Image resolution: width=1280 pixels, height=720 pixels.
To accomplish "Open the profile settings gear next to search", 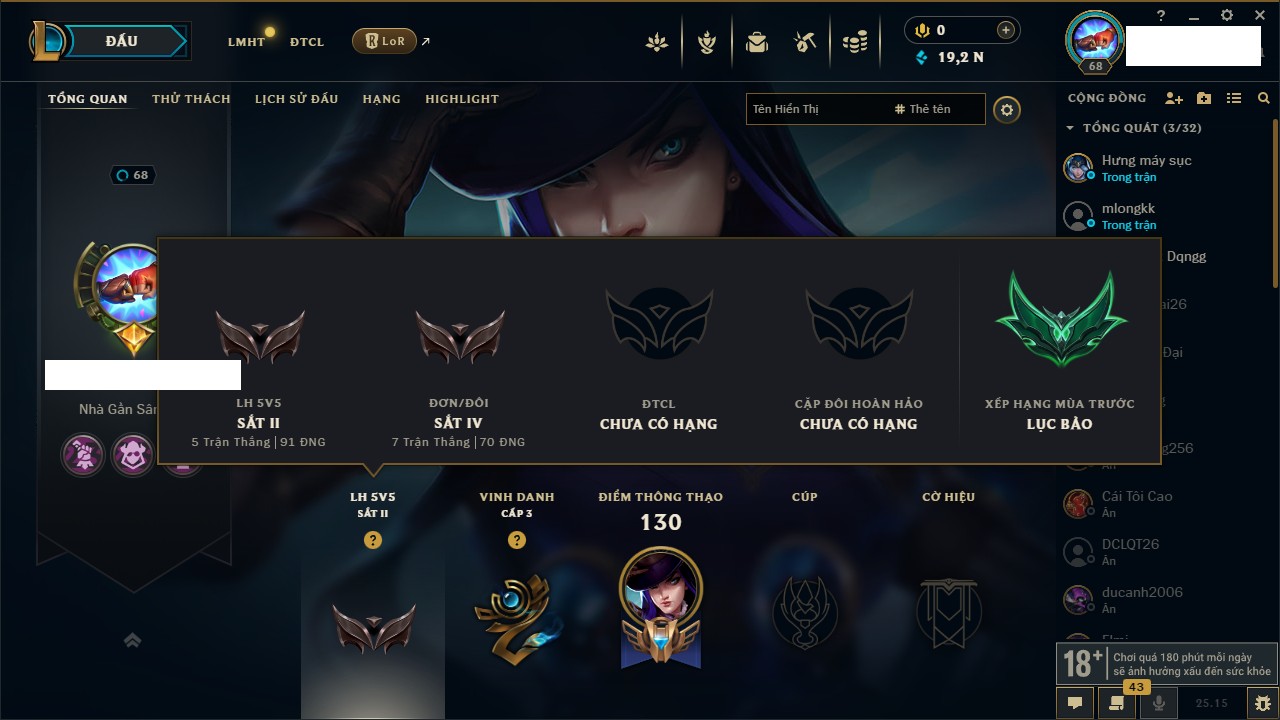I will [1007, 109].
